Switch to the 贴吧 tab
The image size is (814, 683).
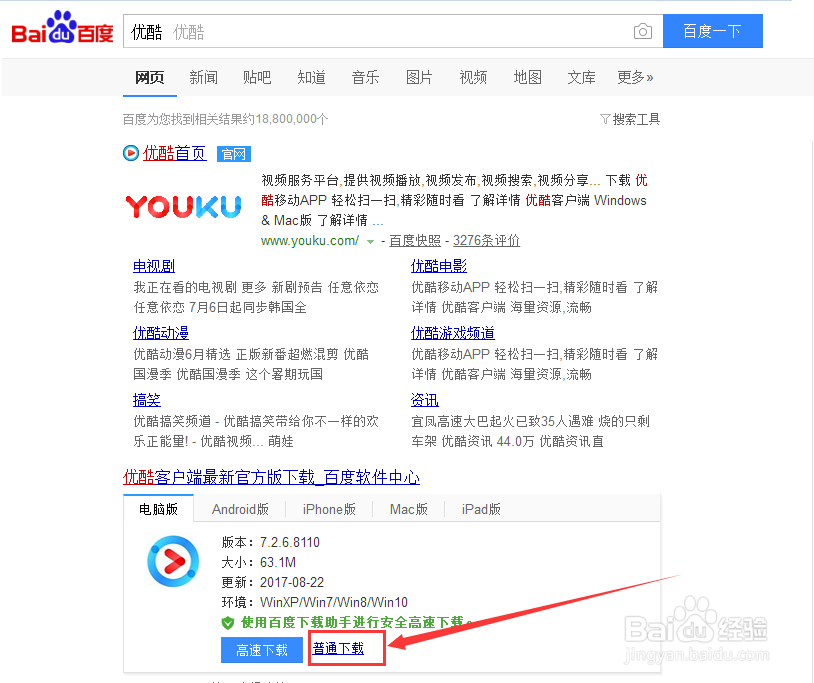click(257, 78)
